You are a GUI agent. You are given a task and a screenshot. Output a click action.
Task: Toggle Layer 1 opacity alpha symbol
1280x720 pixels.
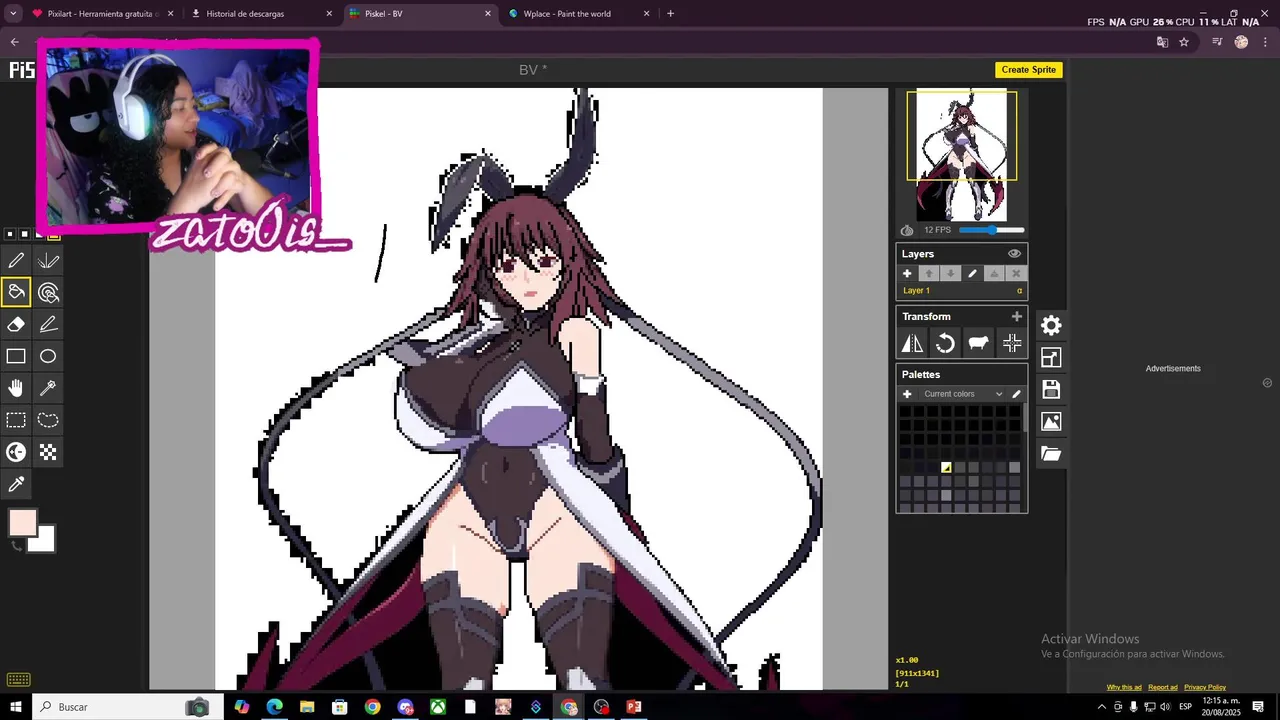[x=1020, y=291]
